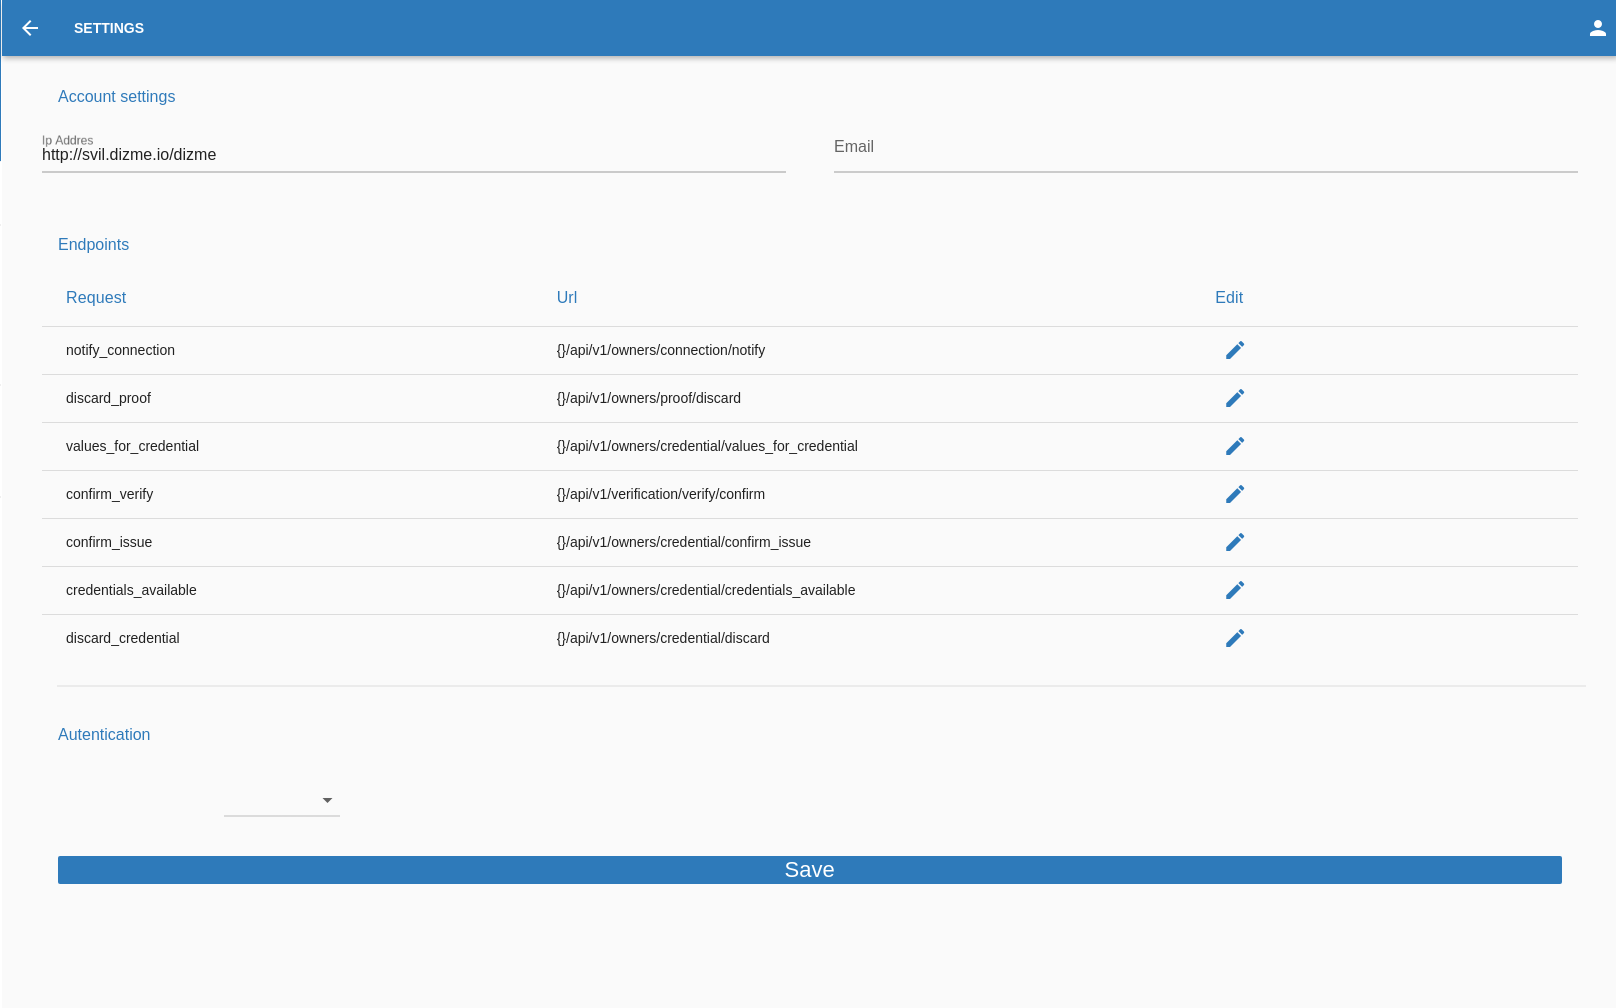Select the confirm_verify request name
This screenshot has height=1008, width=1616.
(109, 494)
